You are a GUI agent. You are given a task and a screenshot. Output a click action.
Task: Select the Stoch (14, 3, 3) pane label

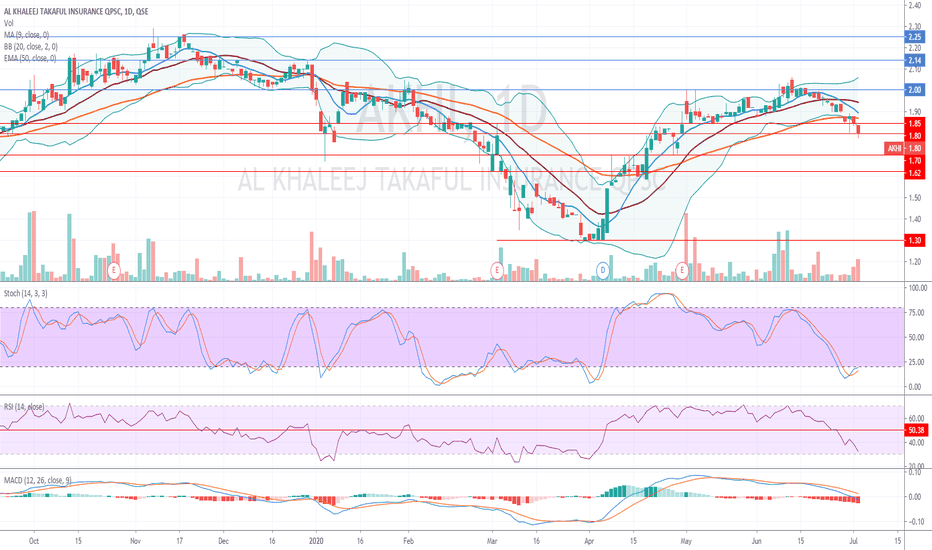[x=26, y=294]
